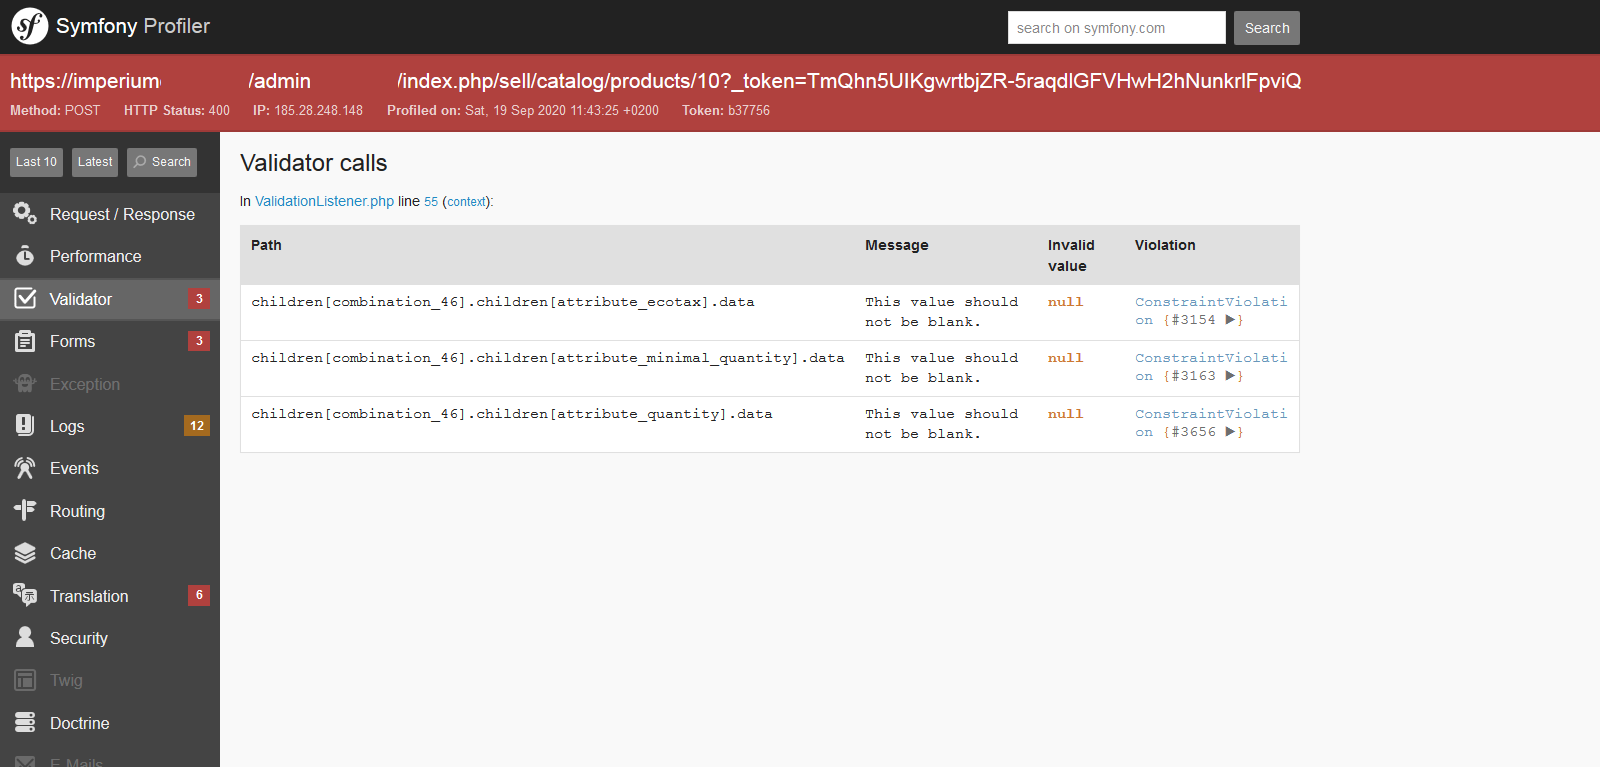The width and height of the screenshot is (1600, 767).
Task: Open the Twig template icon
Action: [25, 680]
